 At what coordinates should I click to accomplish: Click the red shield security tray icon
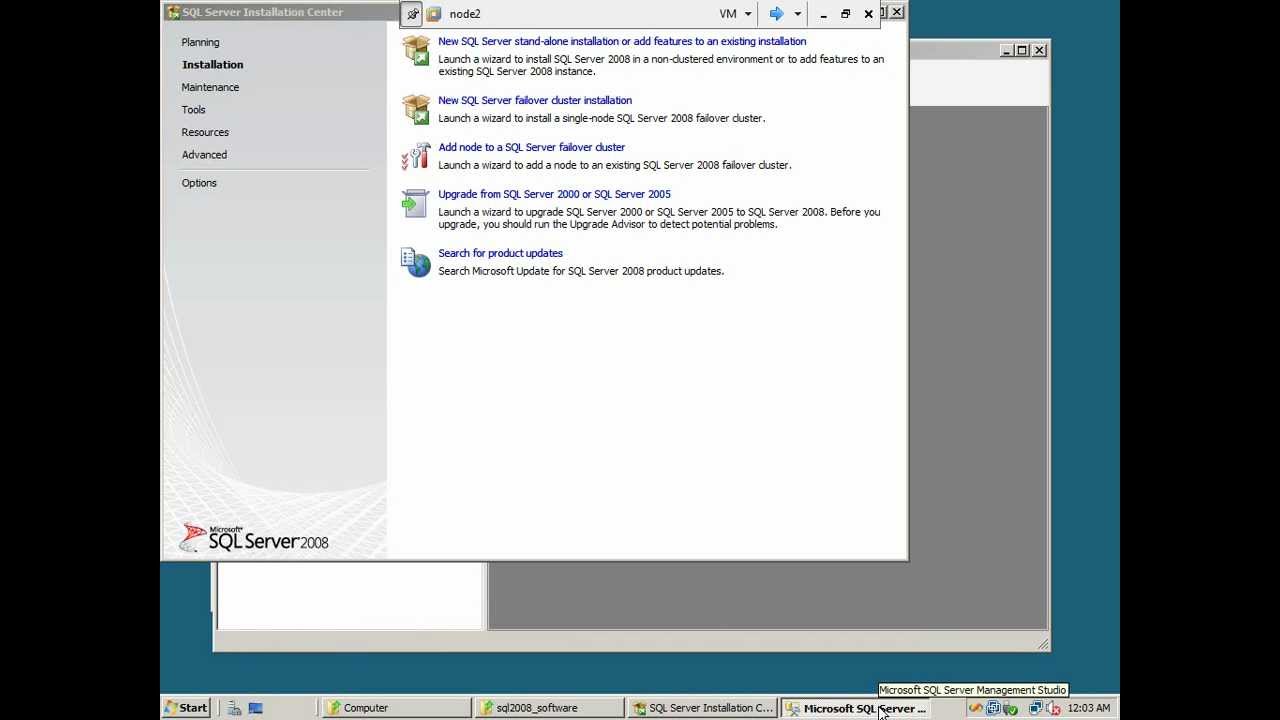[x=1053, y=708]
